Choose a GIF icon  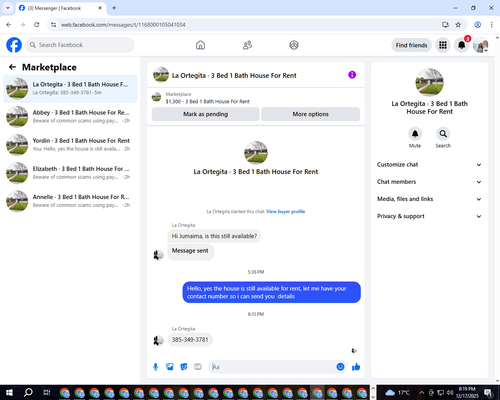pyautogui.click(x=198, y=367)
